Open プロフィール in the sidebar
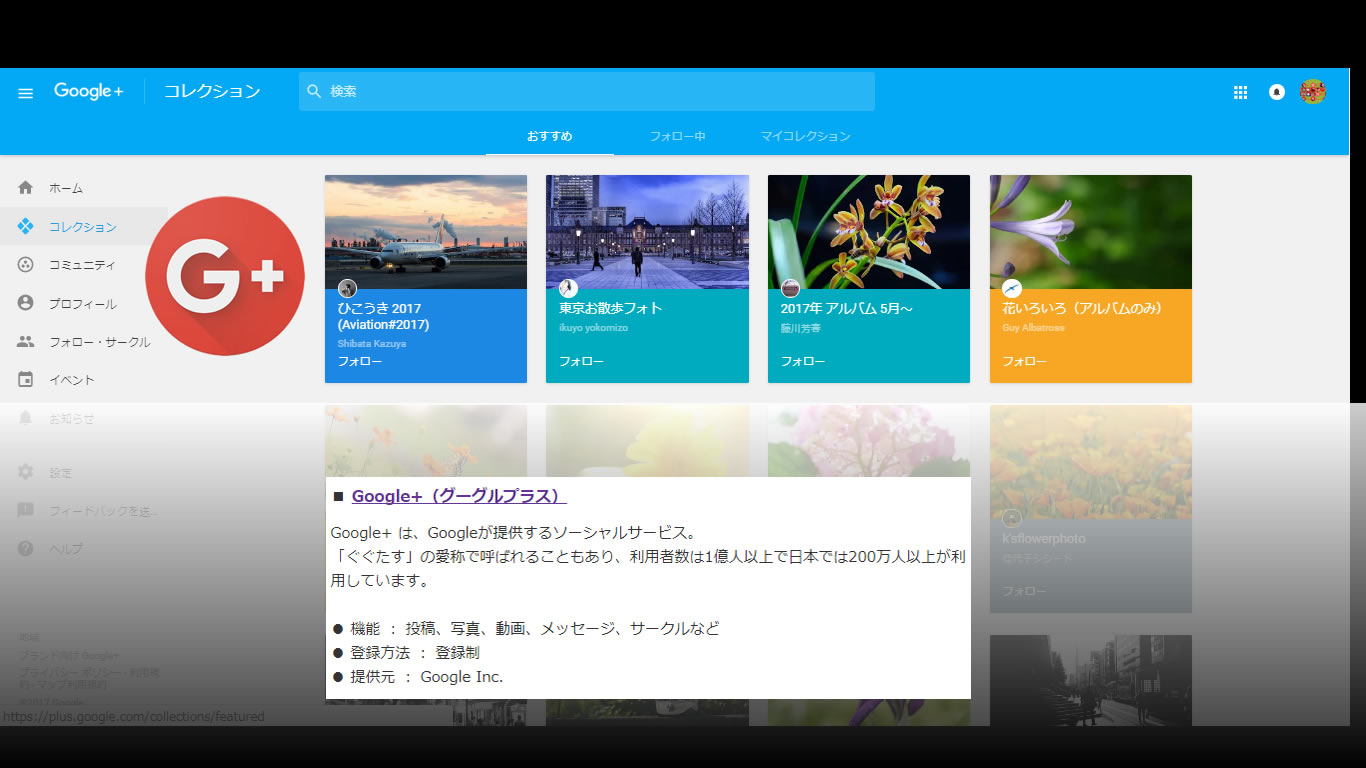Image resolution: width=1366 pixels, height=768 pixels. click(84, 304)
